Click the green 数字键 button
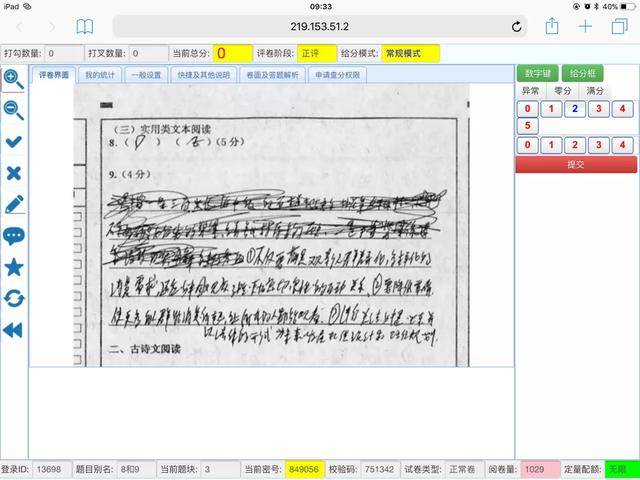The width and height of the screenshot is (640, 480). [538, 73]
